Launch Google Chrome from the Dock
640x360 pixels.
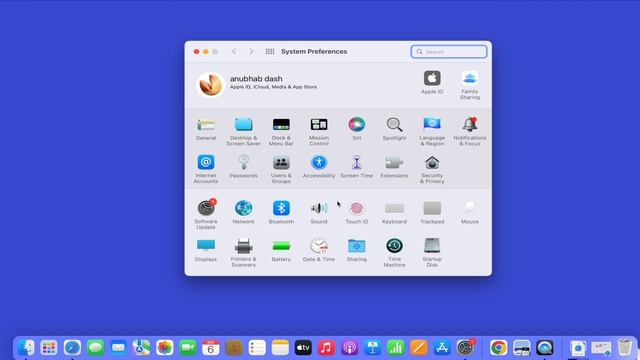tap(498, 347)
